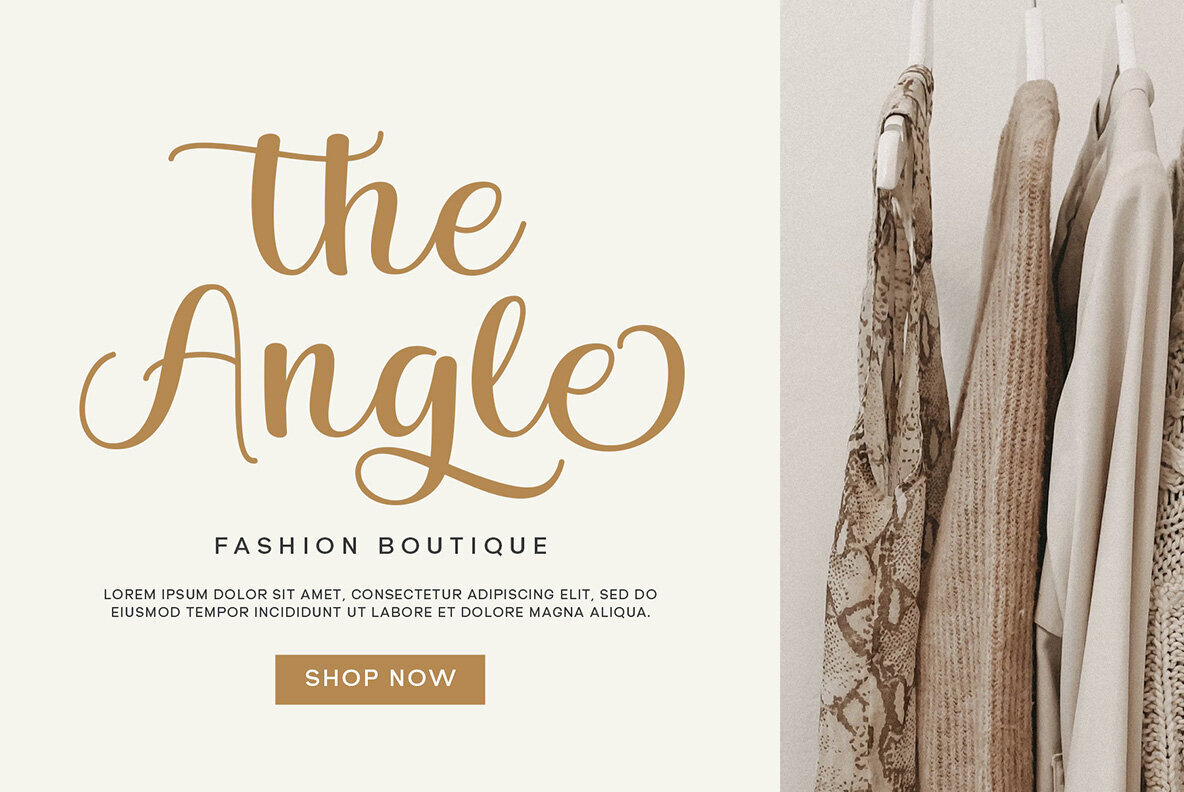Click the SHOP NOW button
Image resolution: width=1184 pixels, height=792 pixels.
point(380,680)
